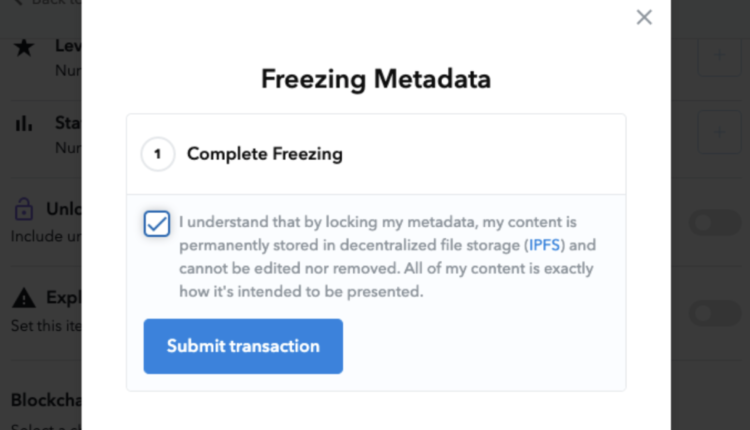Click the Submit transaction button
The height and width of the screenshot is (430, 750).
[x=243, y=346]
